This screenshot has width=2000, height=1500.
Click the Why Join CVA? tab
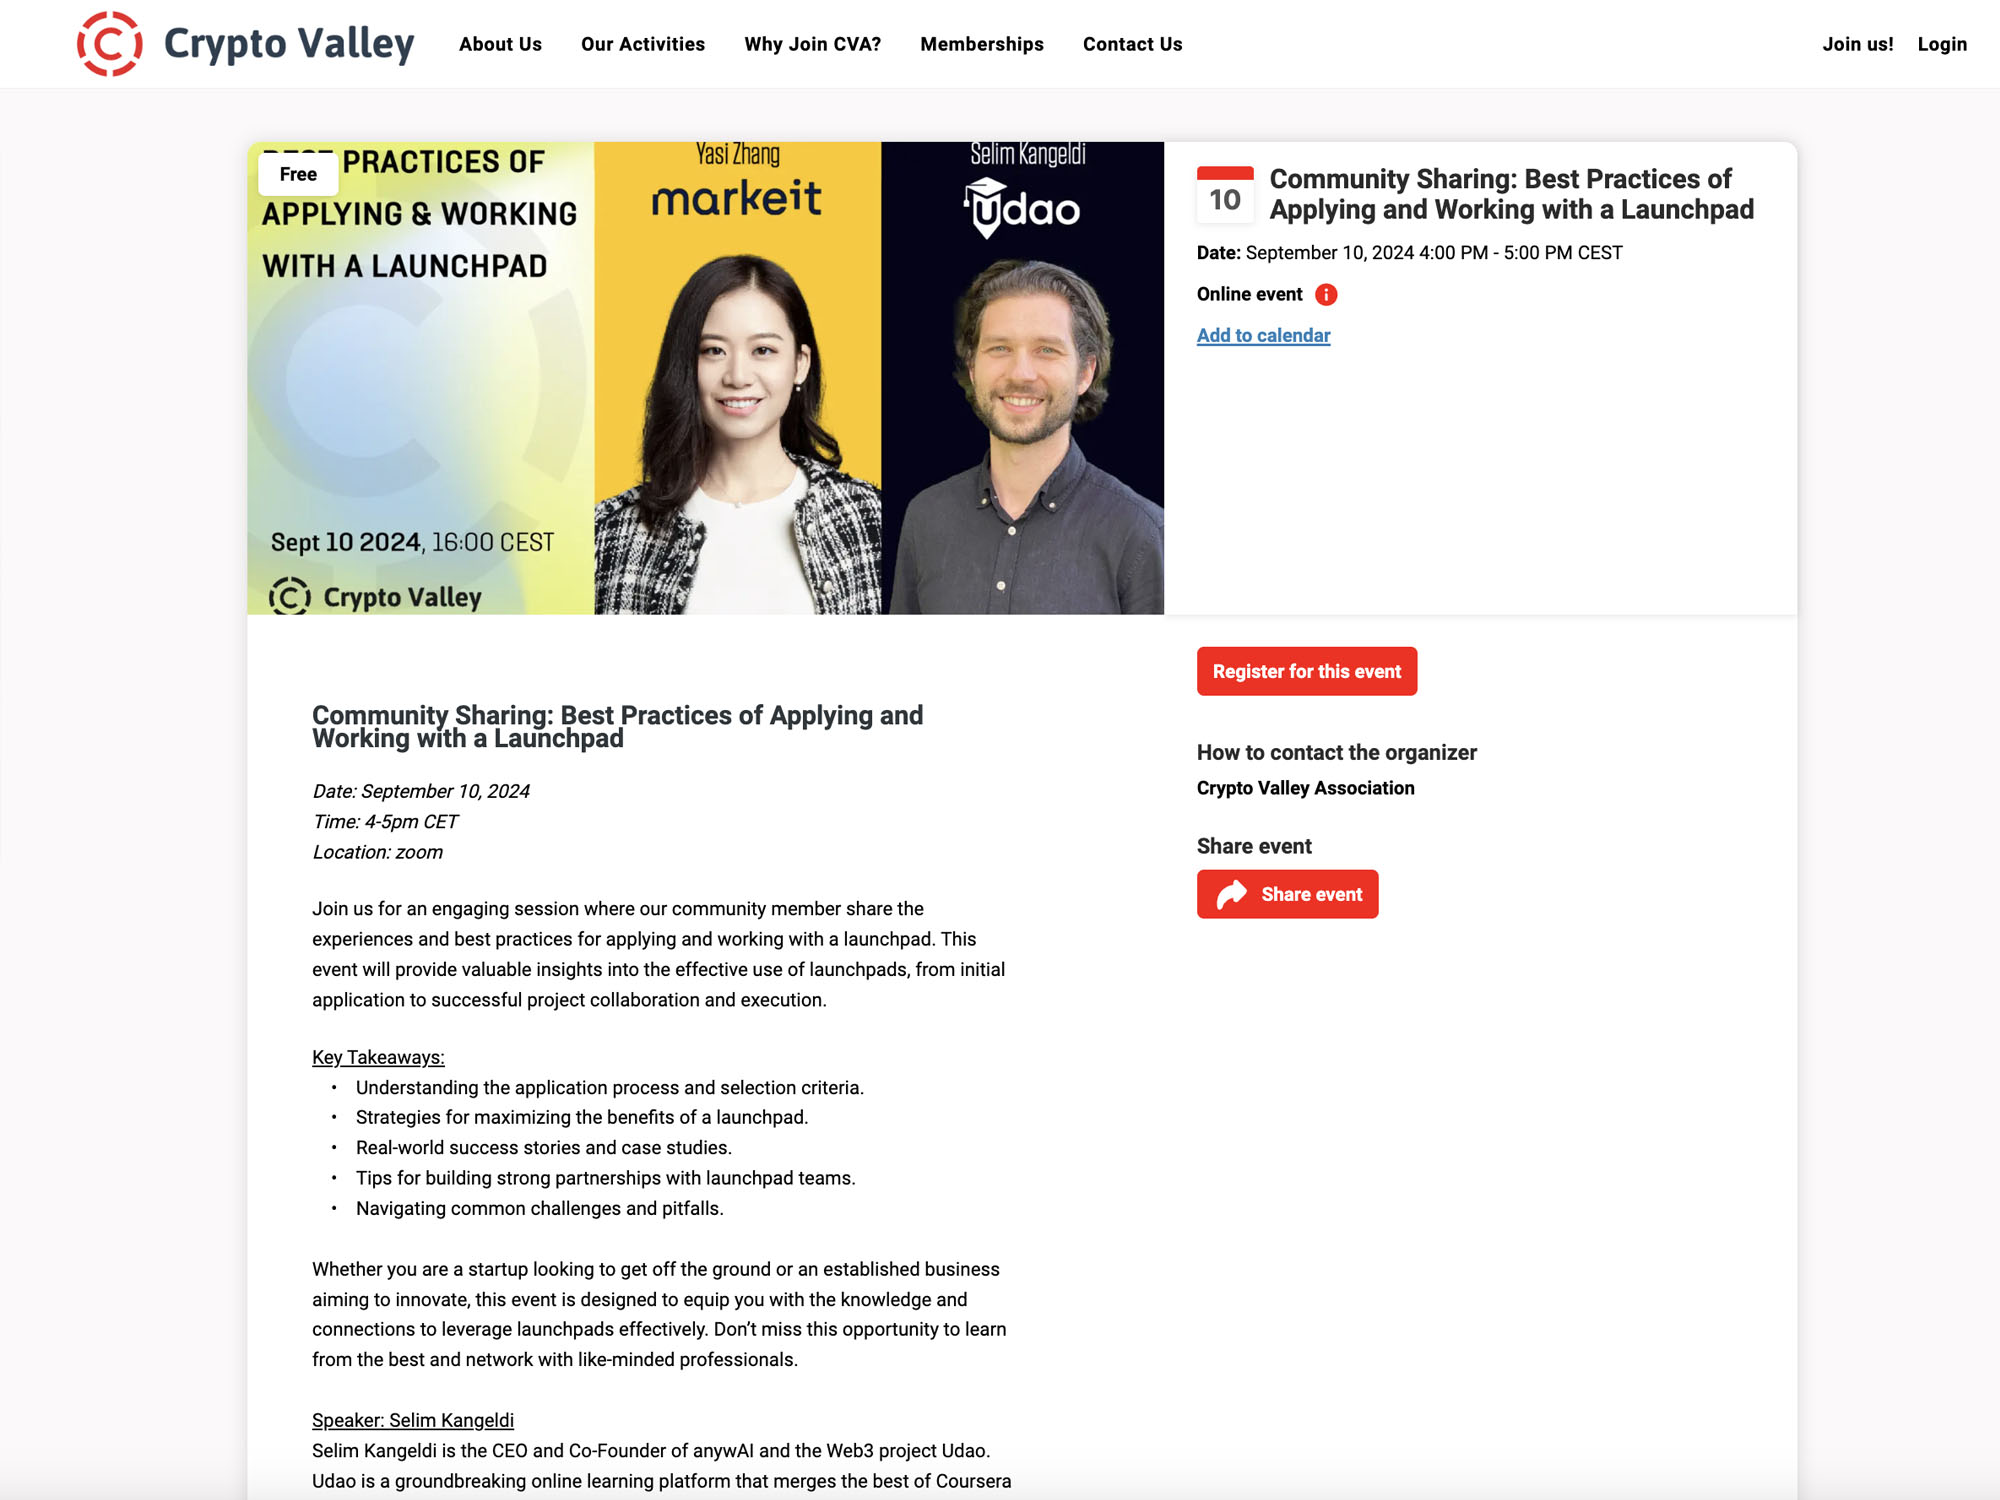click(813, 44)
